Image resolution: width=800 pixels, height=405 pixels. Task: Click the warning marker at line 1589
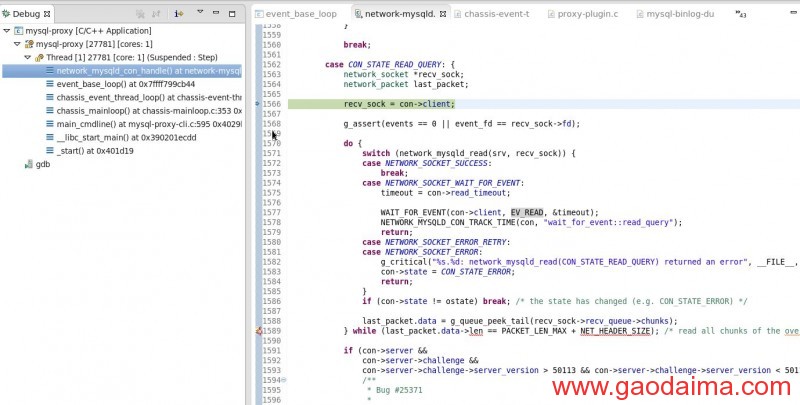259,331
